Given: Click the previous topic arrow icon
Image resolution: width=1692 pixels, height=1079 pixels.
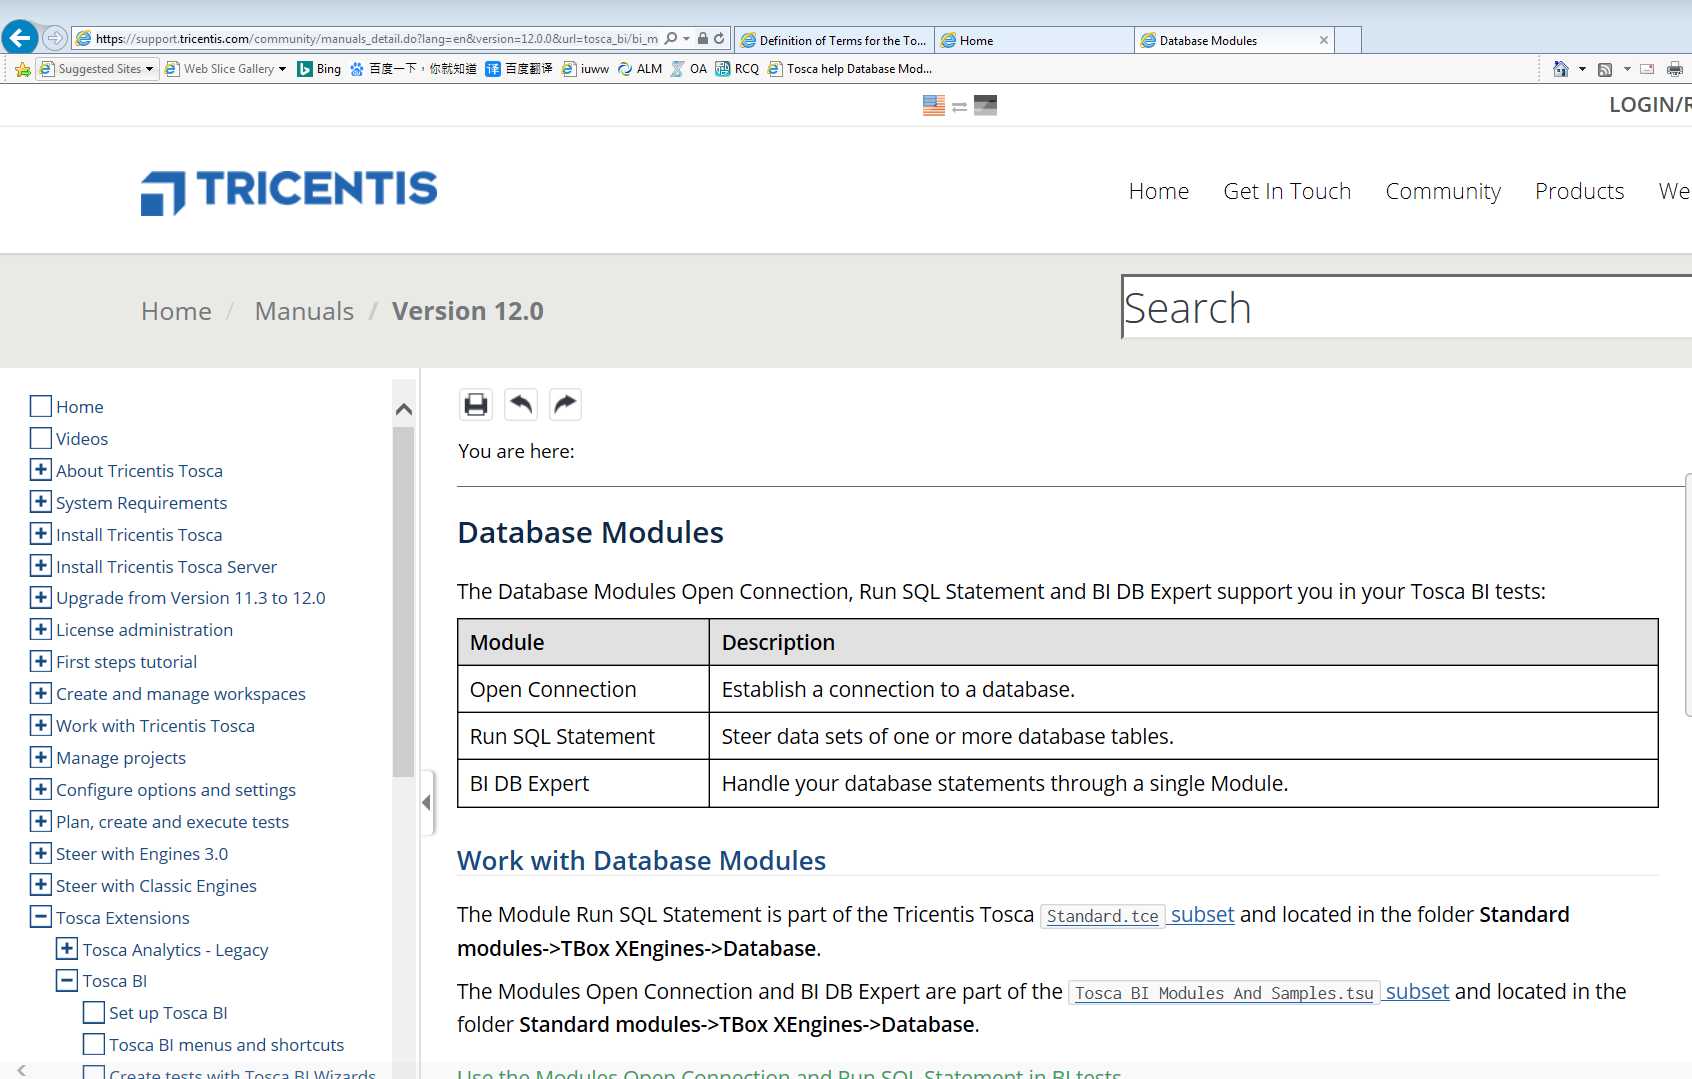Looking at the screenshot, I should (521, 404).
